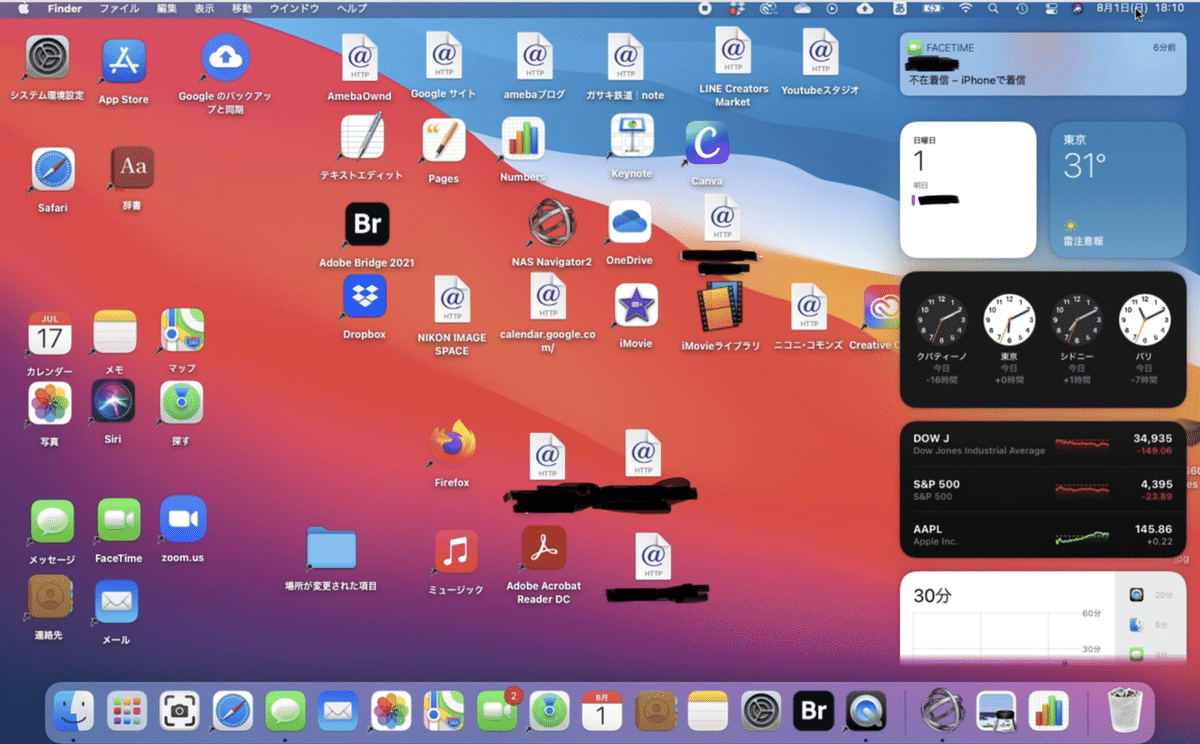Viewport: 1200px width, 744px height.
Task: Select Adobe Bridge 2021 on the desktop
Action: (x=367, y=225)
